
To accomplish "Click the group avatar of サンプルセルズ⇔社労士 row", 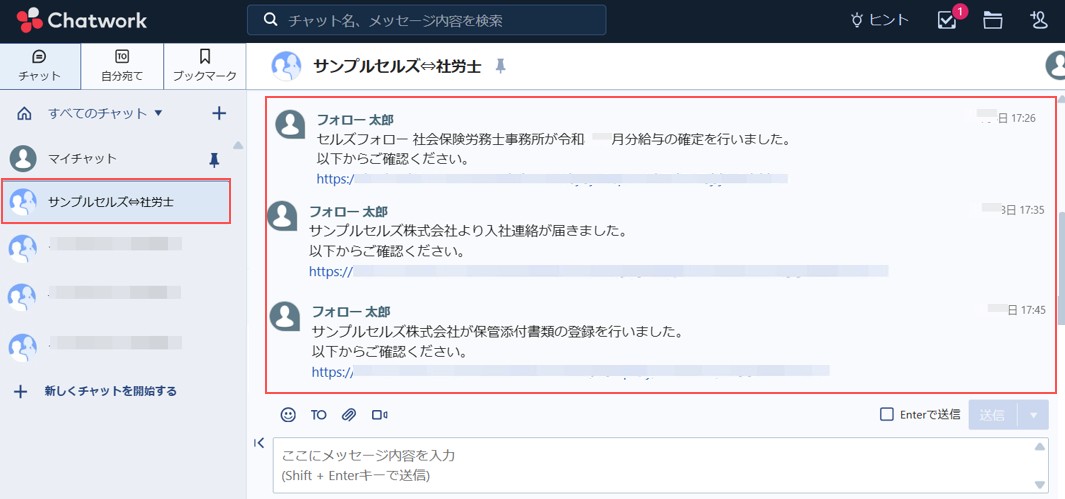I will [x=23, y=202].
